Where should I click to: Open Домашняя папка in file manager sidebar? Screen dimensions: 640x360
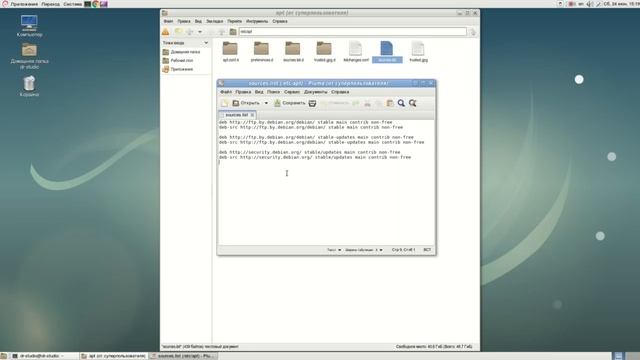(x=182, y=52)
